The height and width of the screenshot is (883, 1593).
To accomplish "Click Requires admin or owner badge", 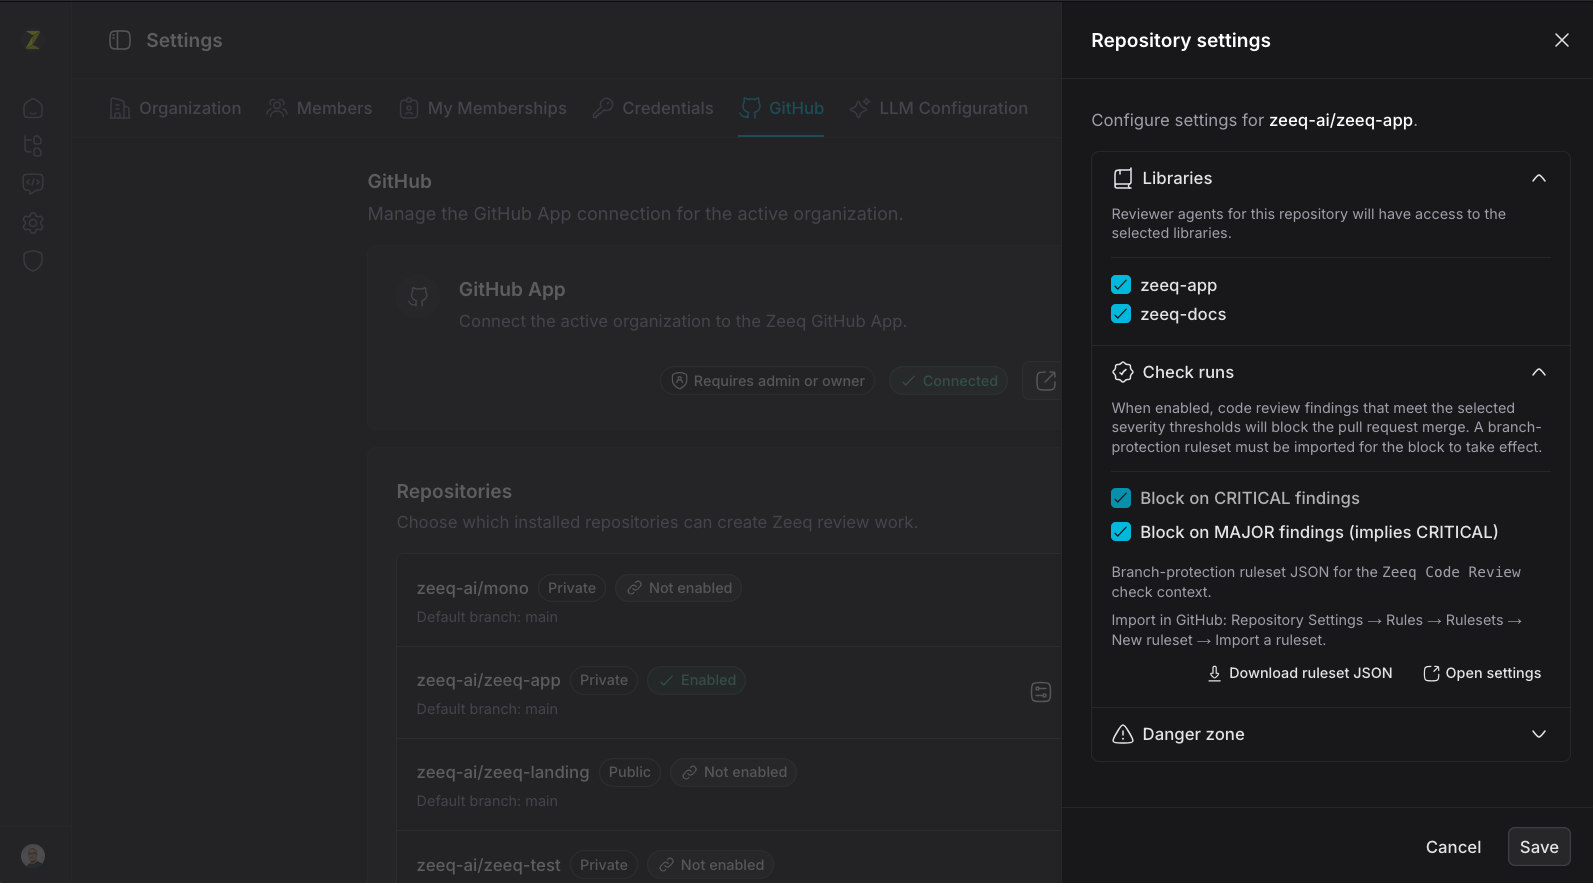I will (x=768, y=381).
